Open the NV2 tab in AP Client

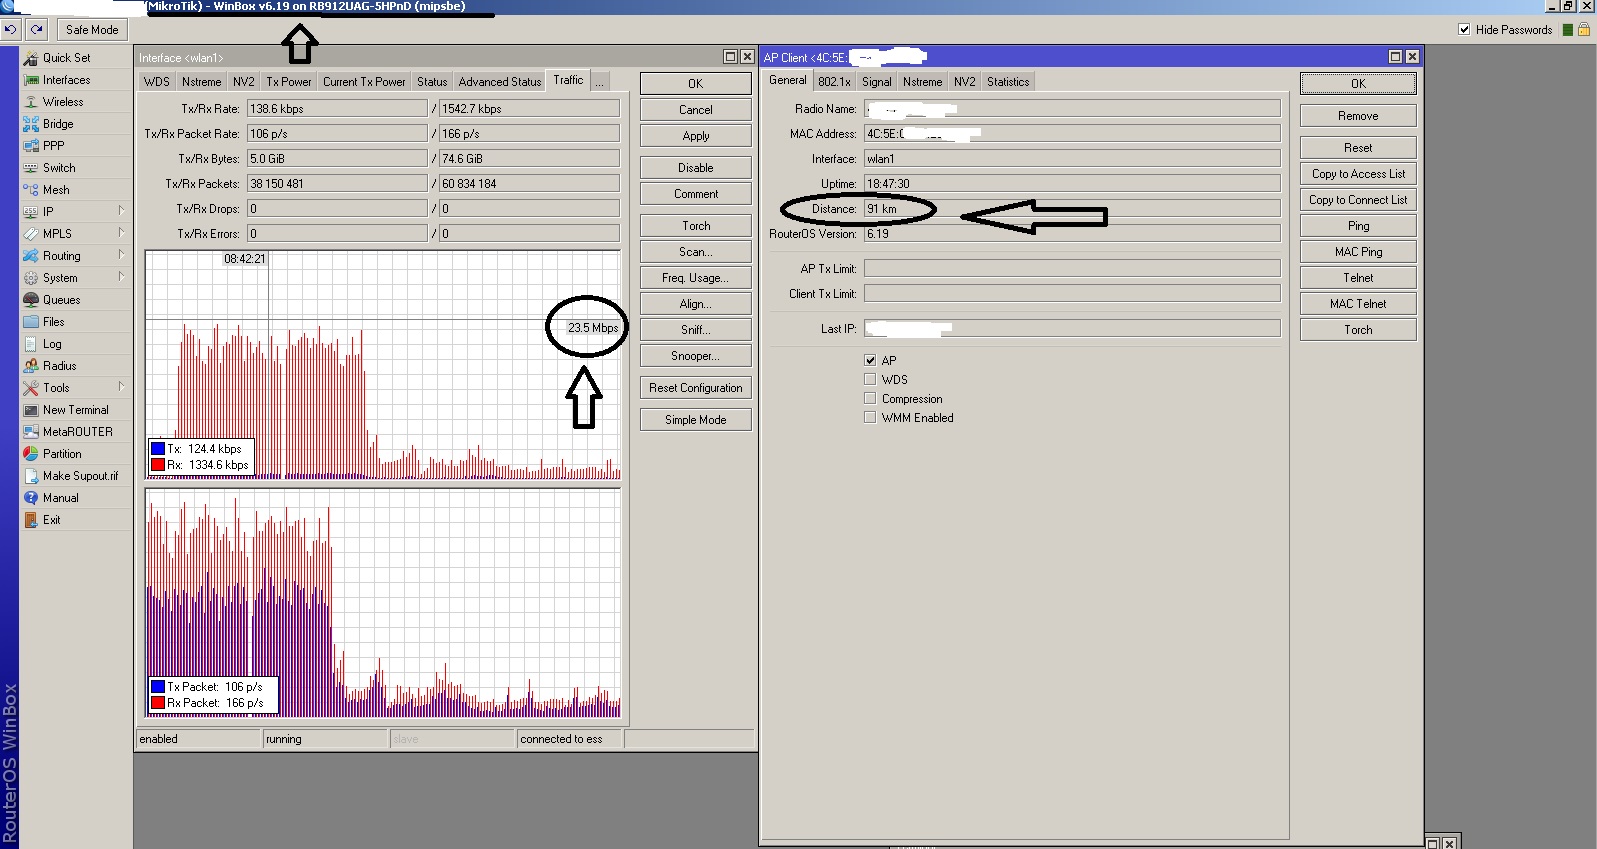[964, 82]
